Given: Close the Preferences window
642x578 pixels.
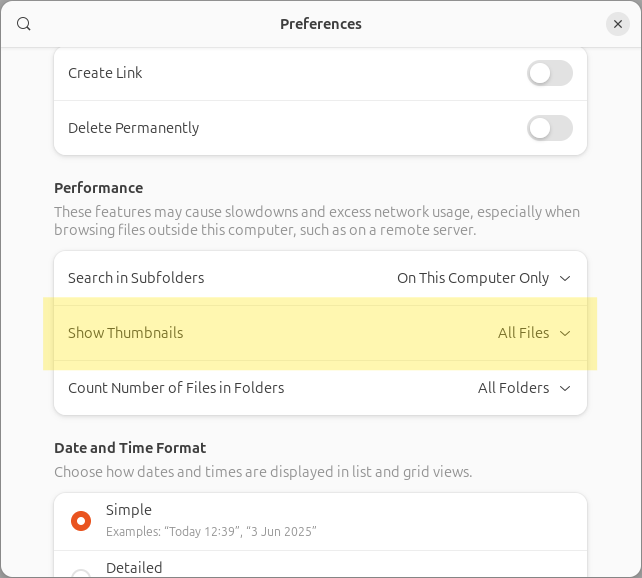Looking at the screenshot, I should (x=618, y=24).
